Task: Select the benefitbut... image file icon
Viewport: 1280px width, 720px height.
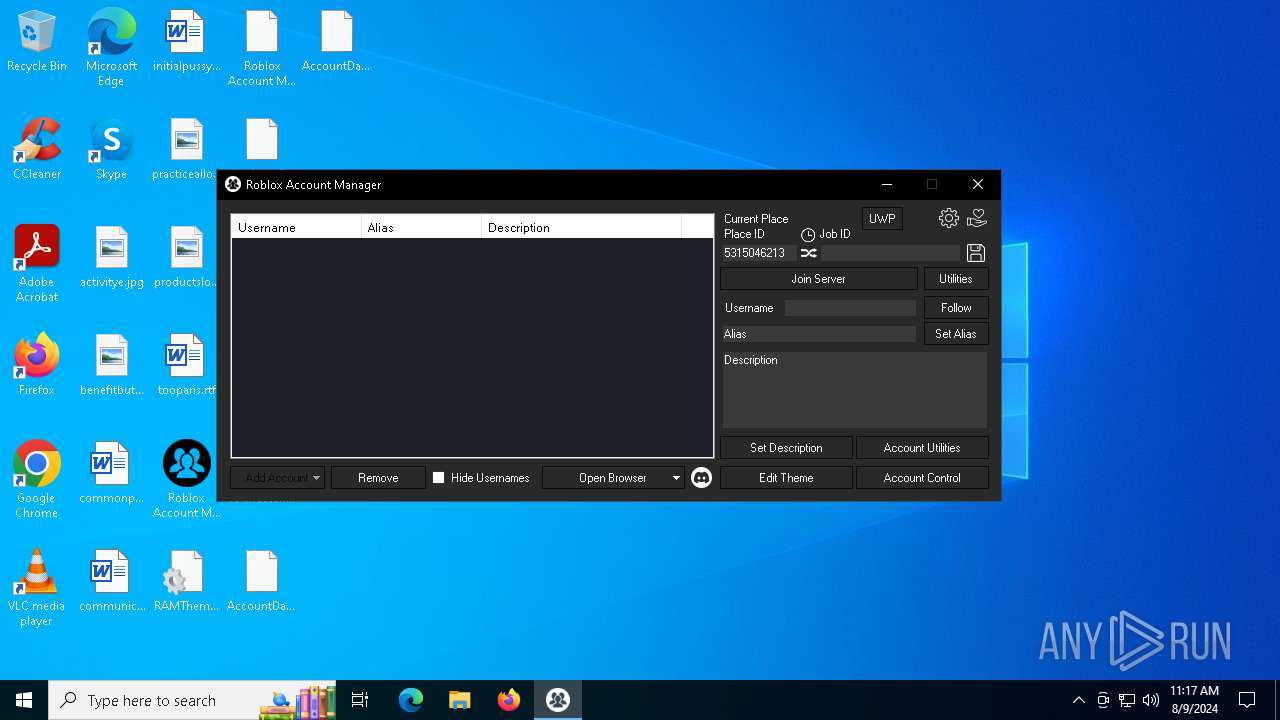Action: click(111, 365)
